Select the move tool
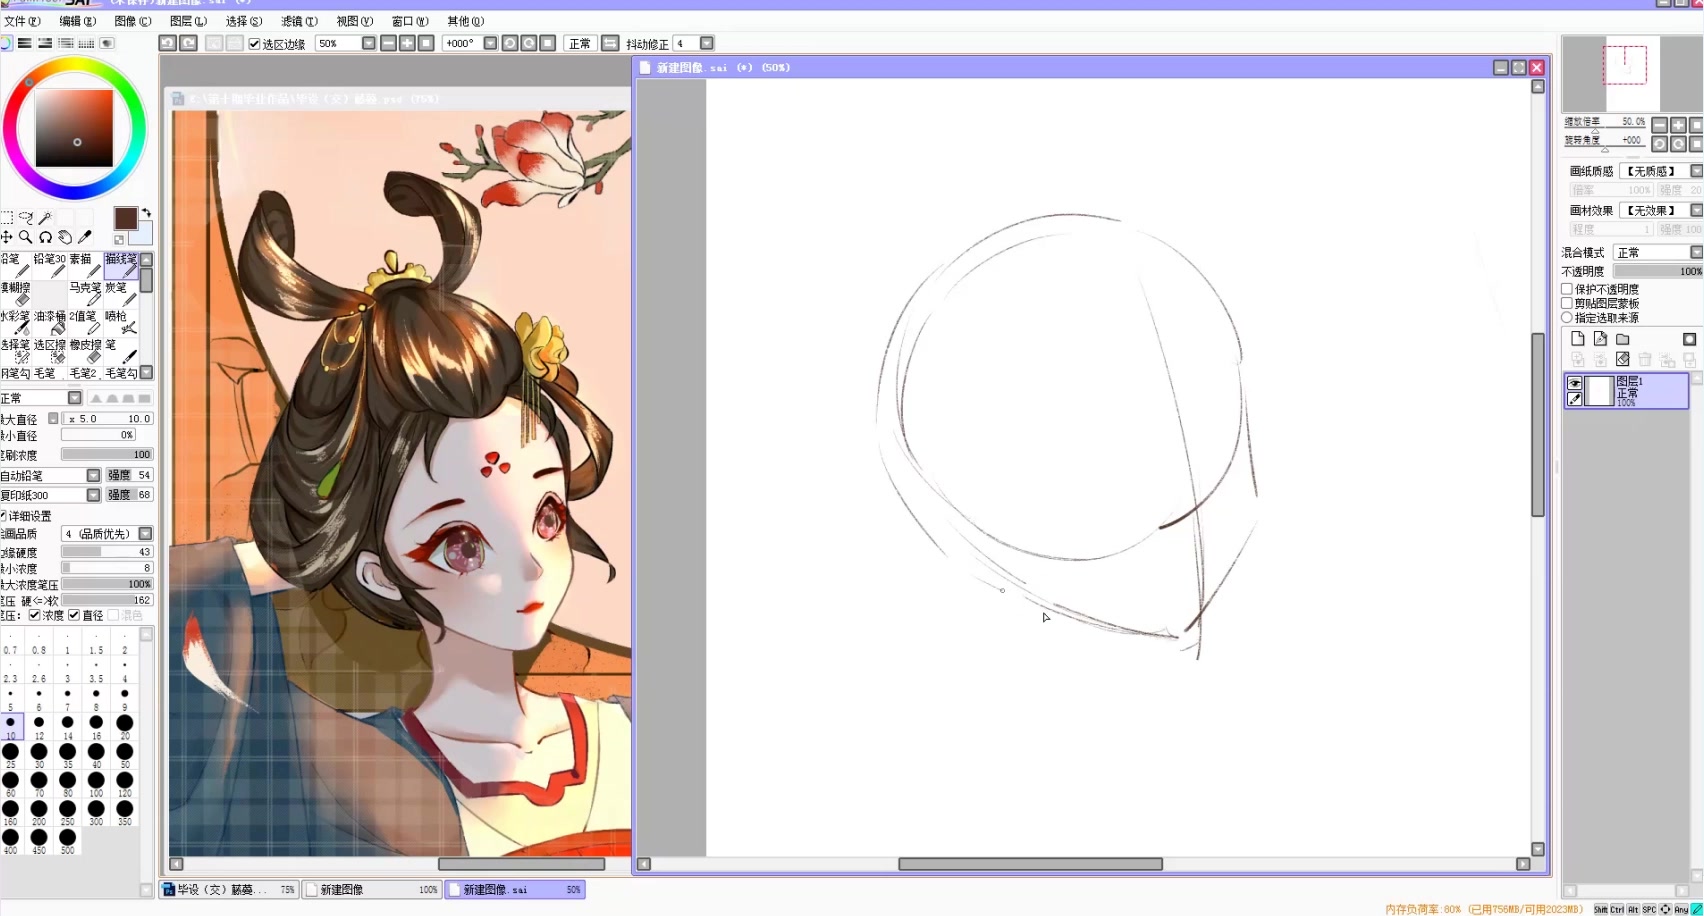Screen dimensions: 1704x916 [7, 237]
